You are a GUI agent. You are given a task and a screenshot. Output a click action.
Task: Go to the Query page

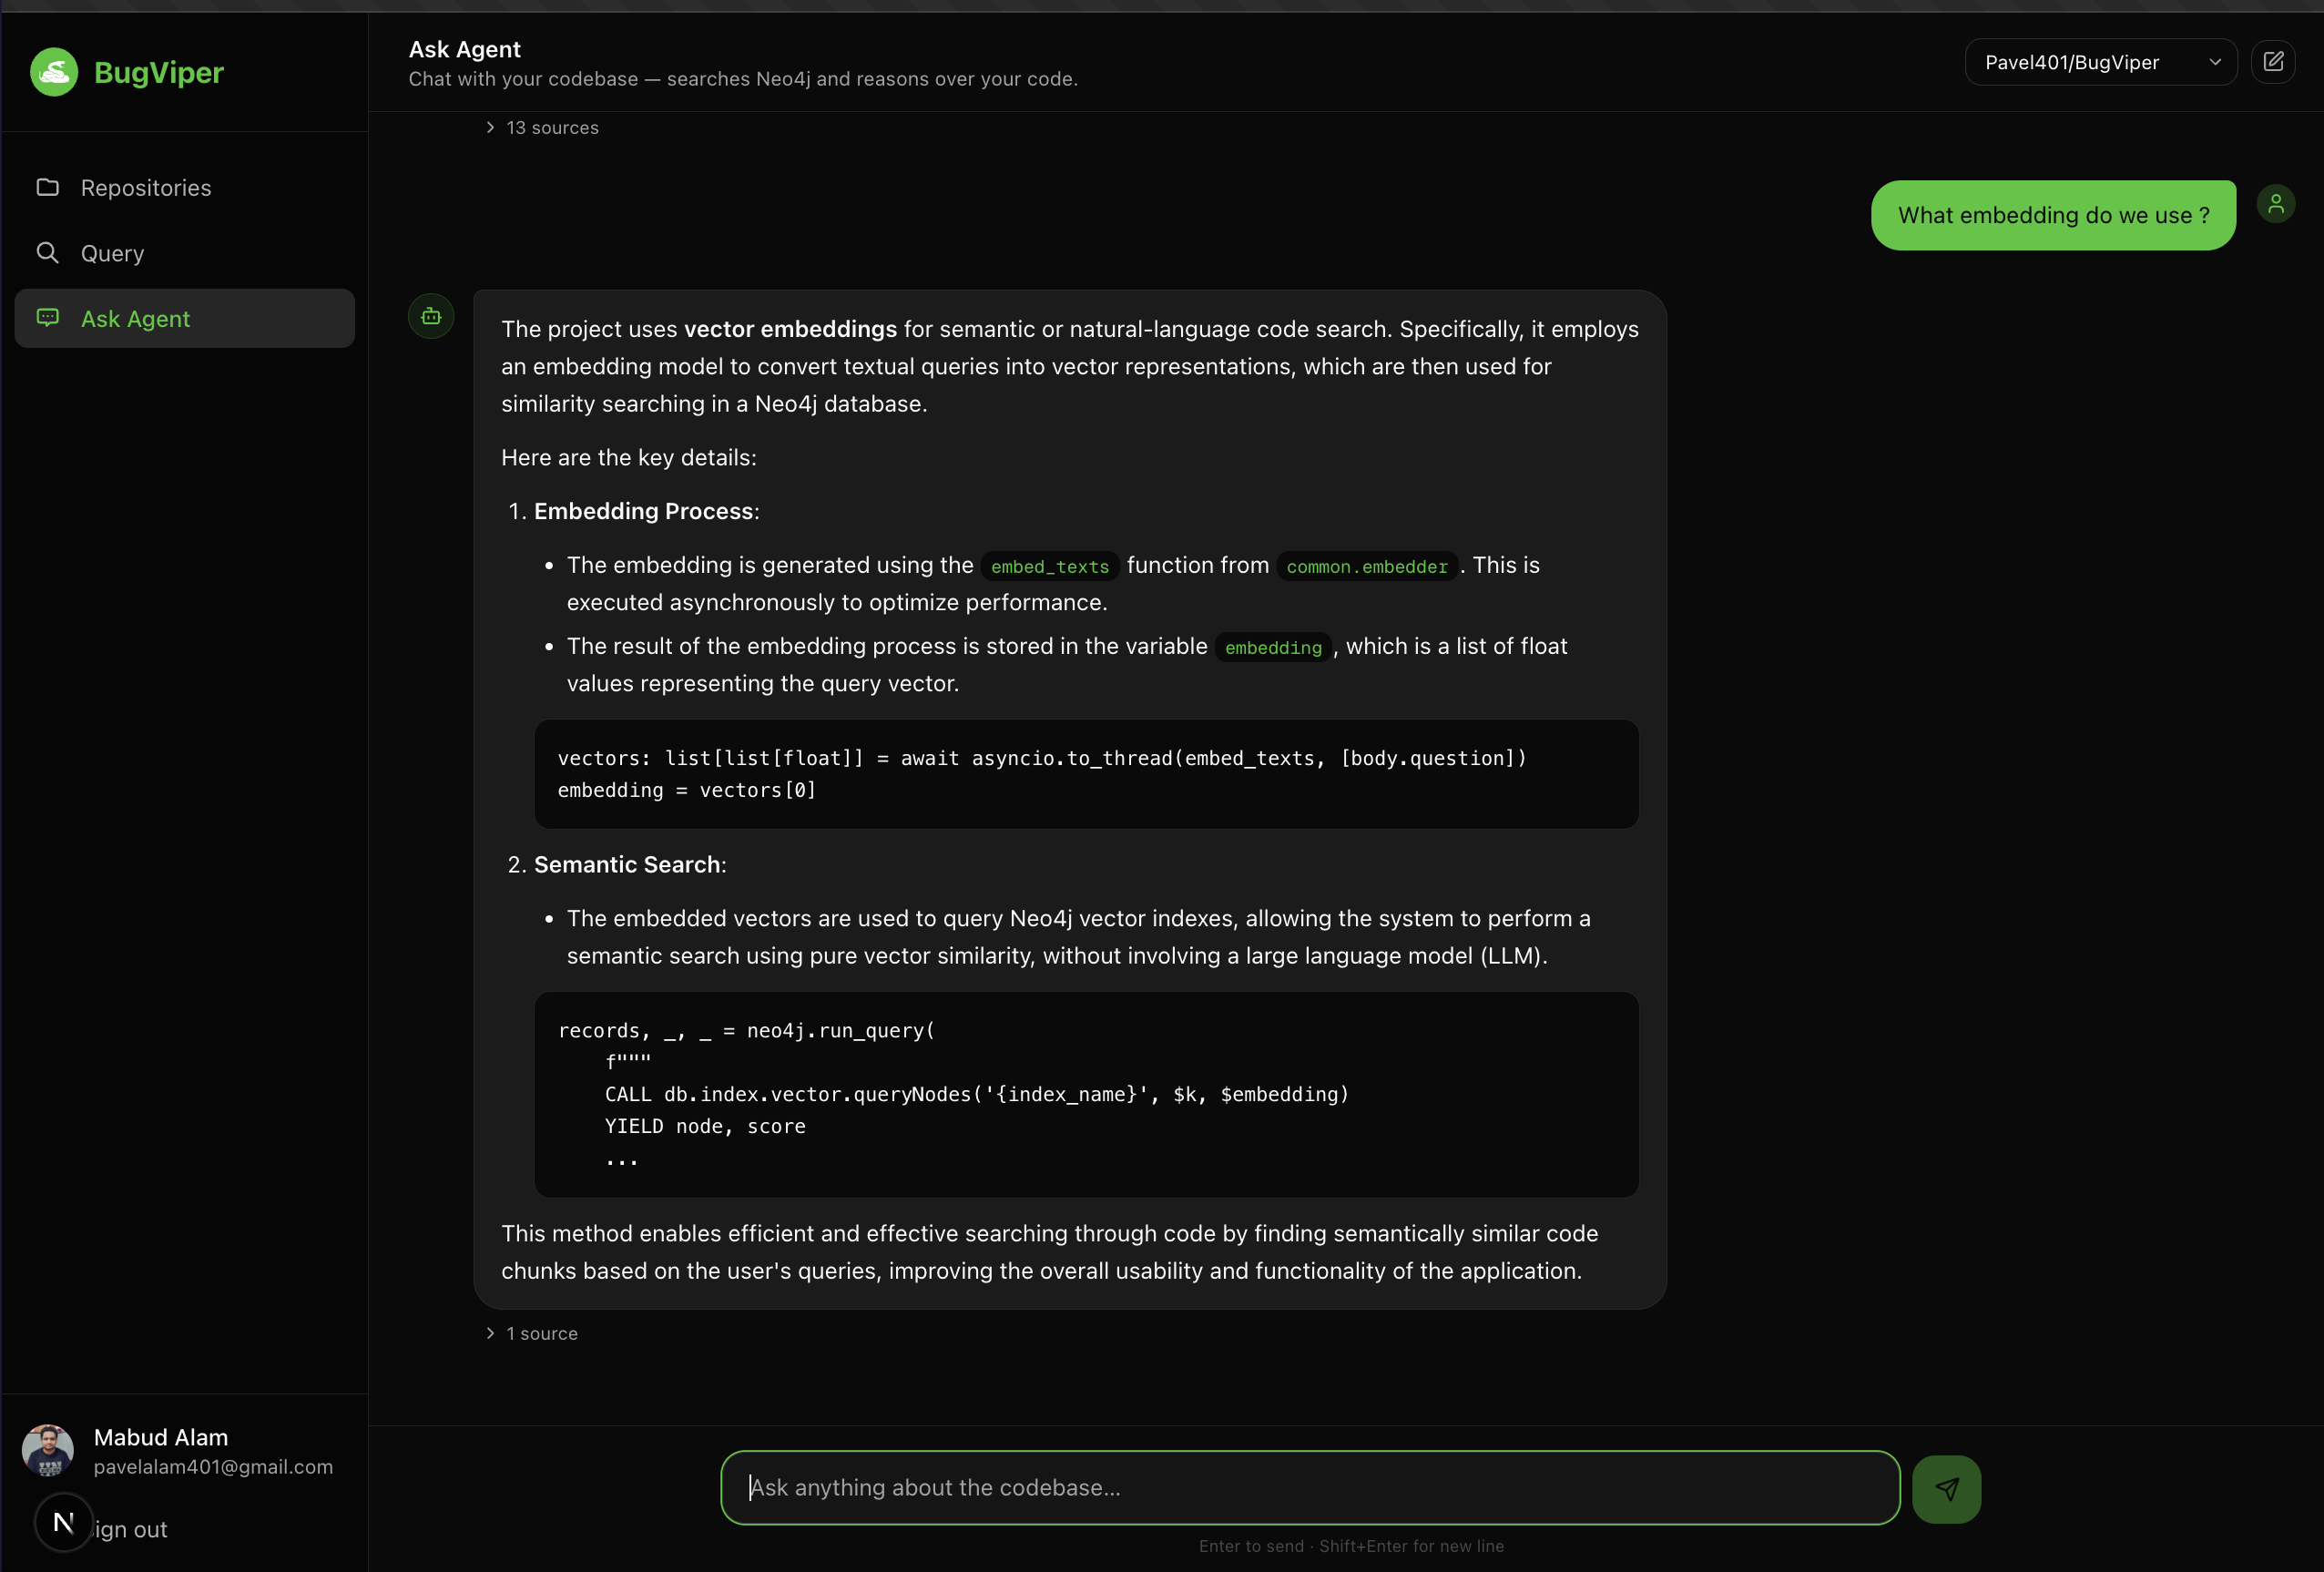[x=112, y=253]
